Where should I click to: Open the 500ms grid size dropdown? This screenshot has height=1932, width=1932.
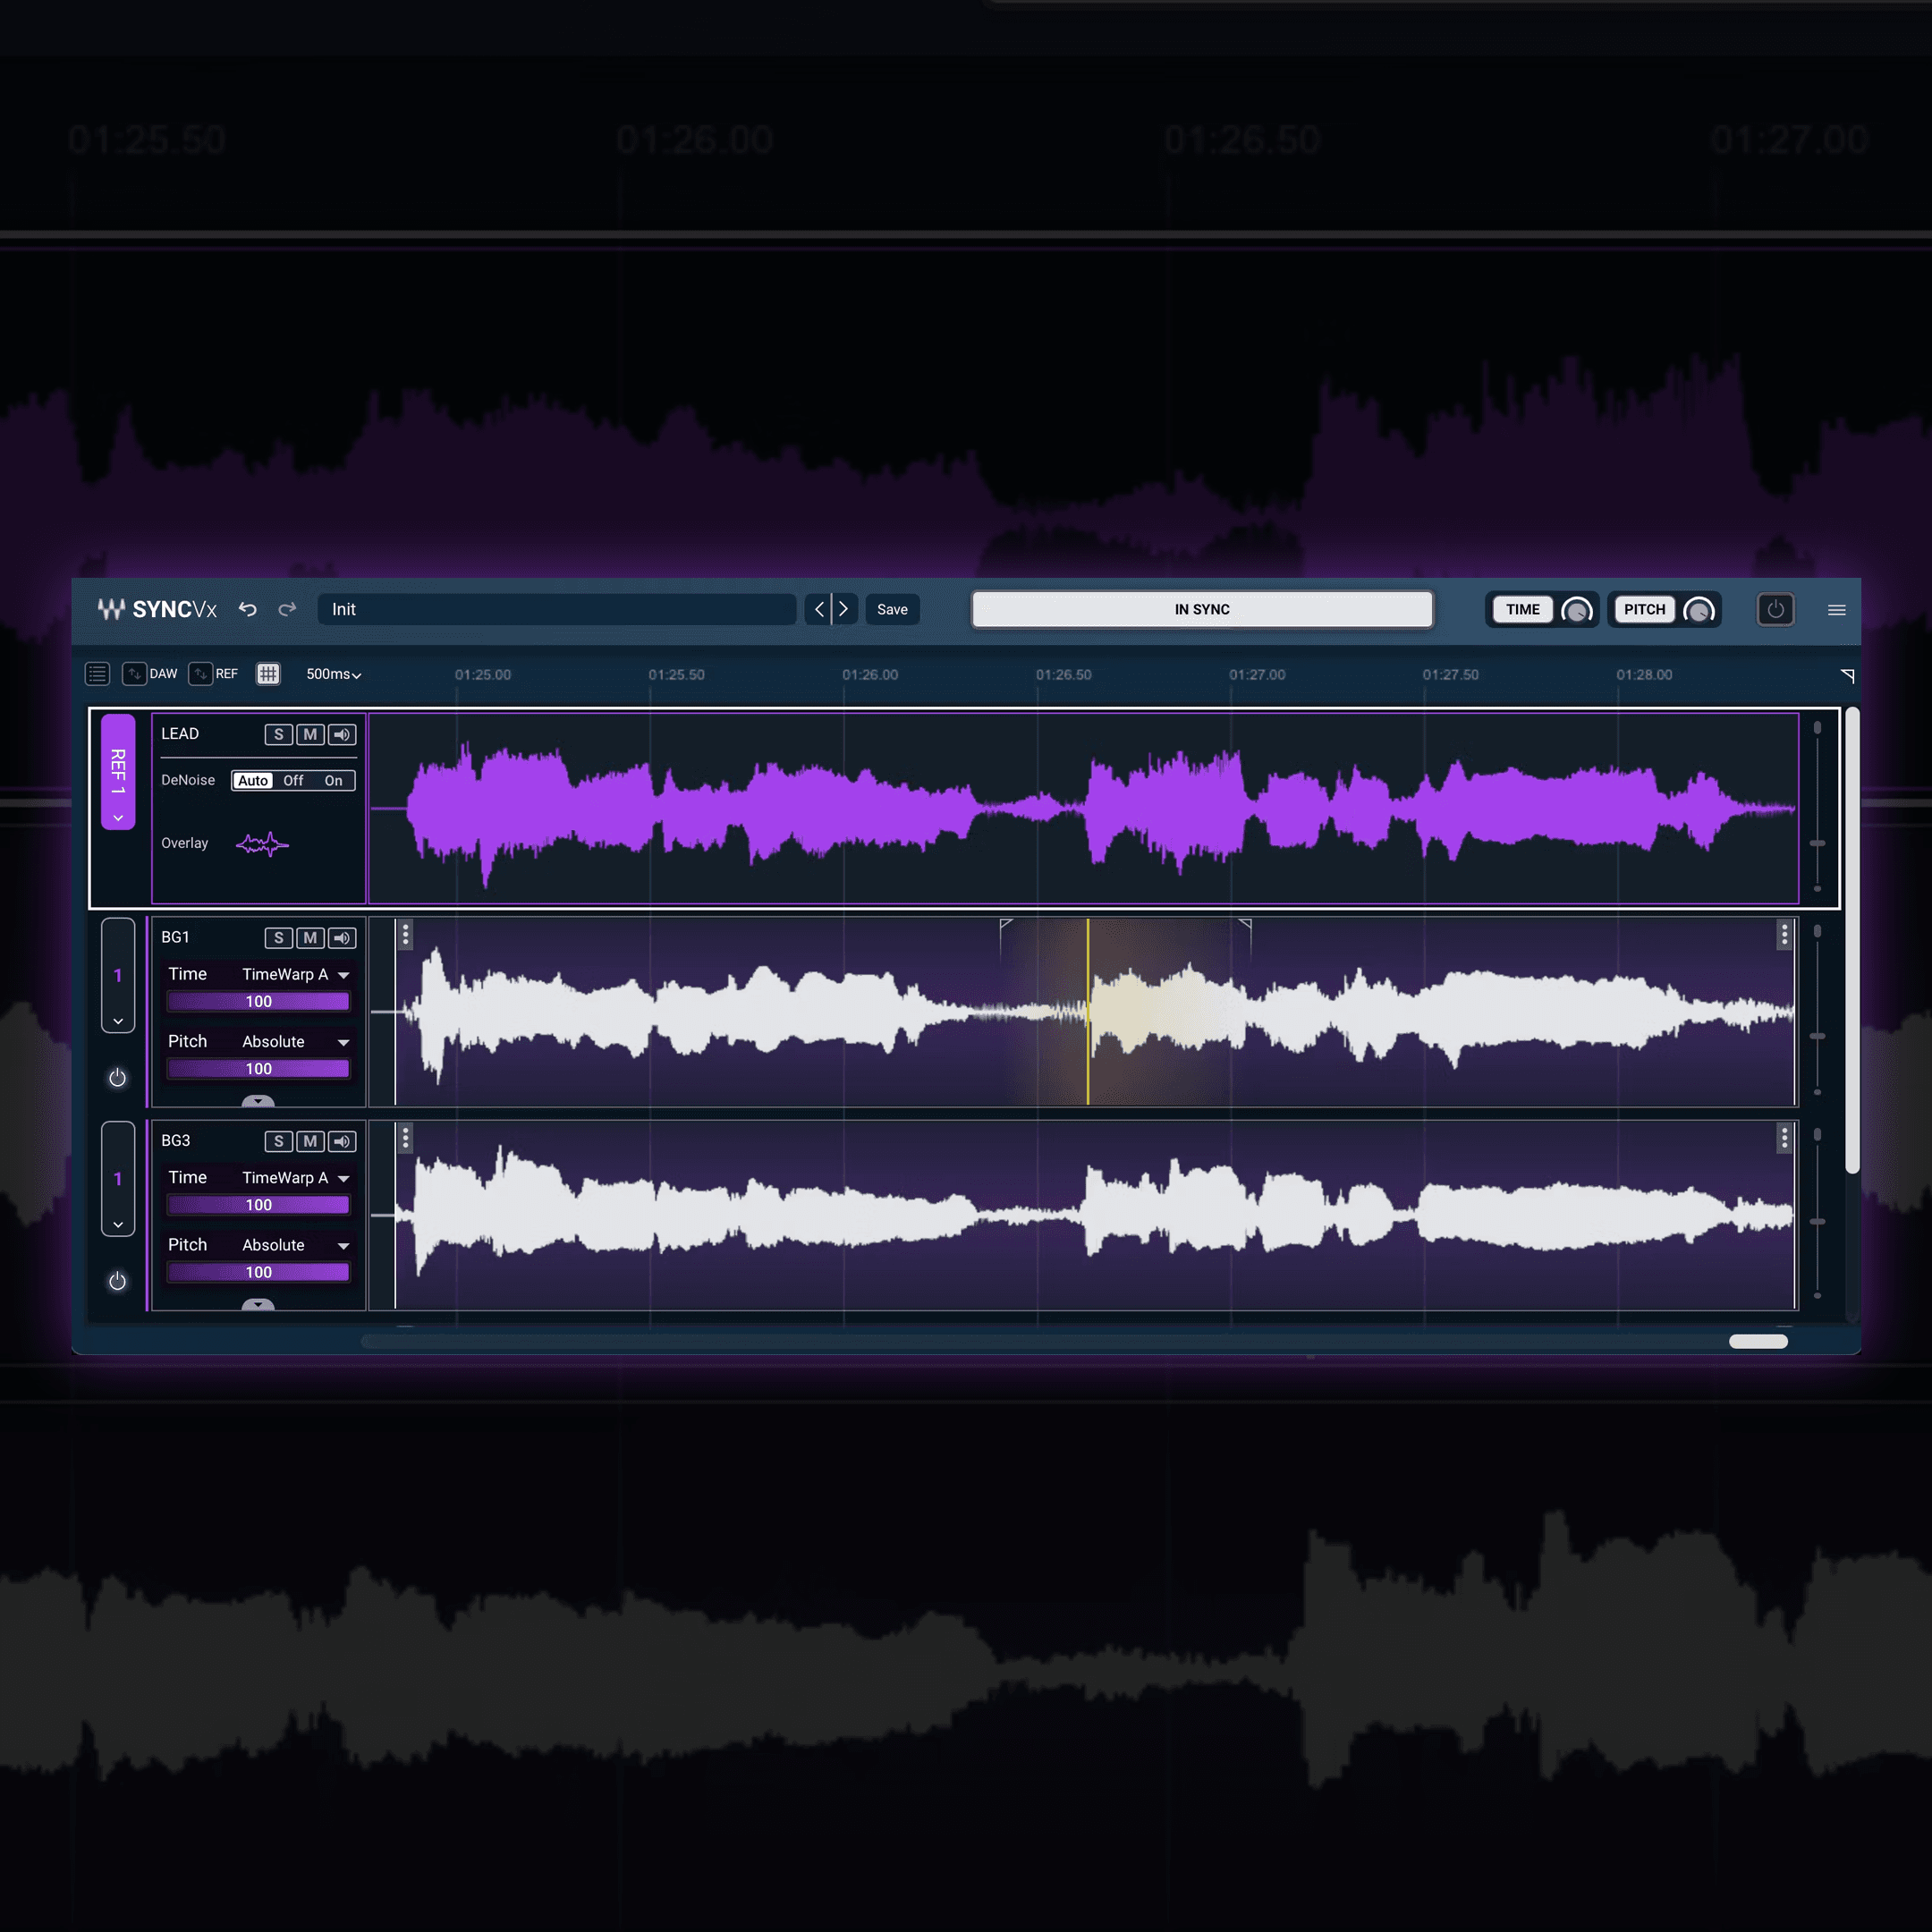[333, 674]
